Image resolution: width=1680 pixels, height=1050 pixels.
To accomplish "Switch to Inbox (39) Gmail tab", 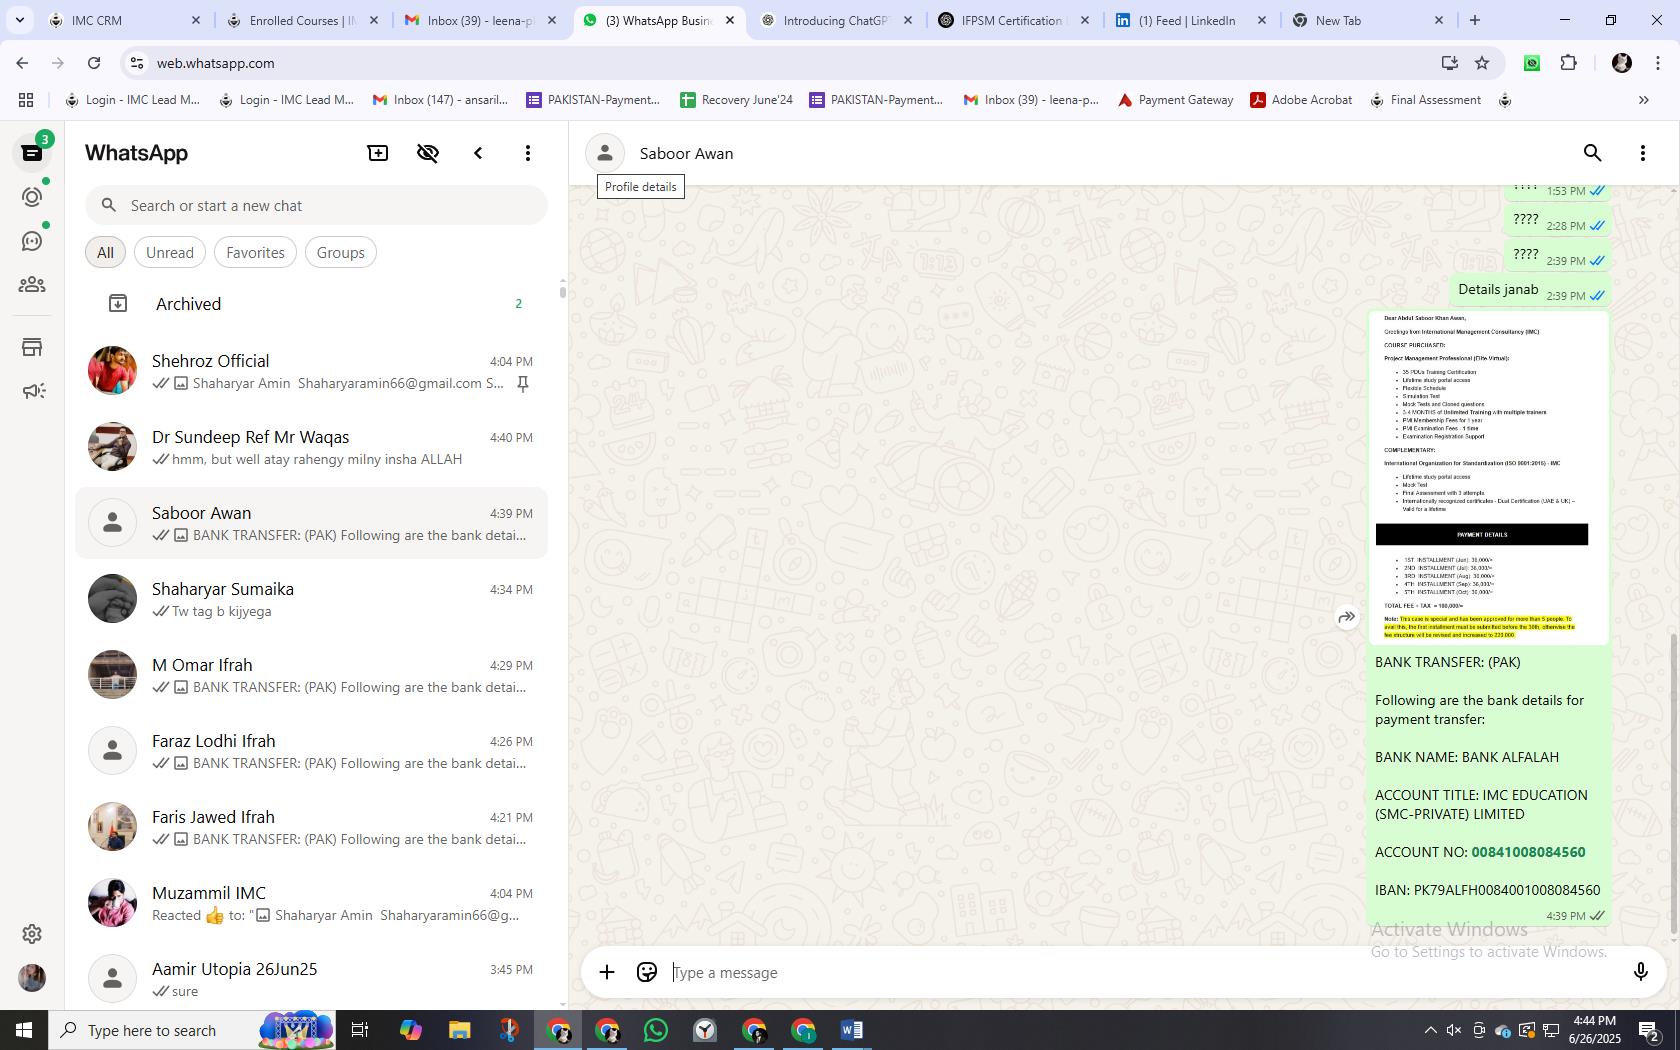I will coord(479,20).
